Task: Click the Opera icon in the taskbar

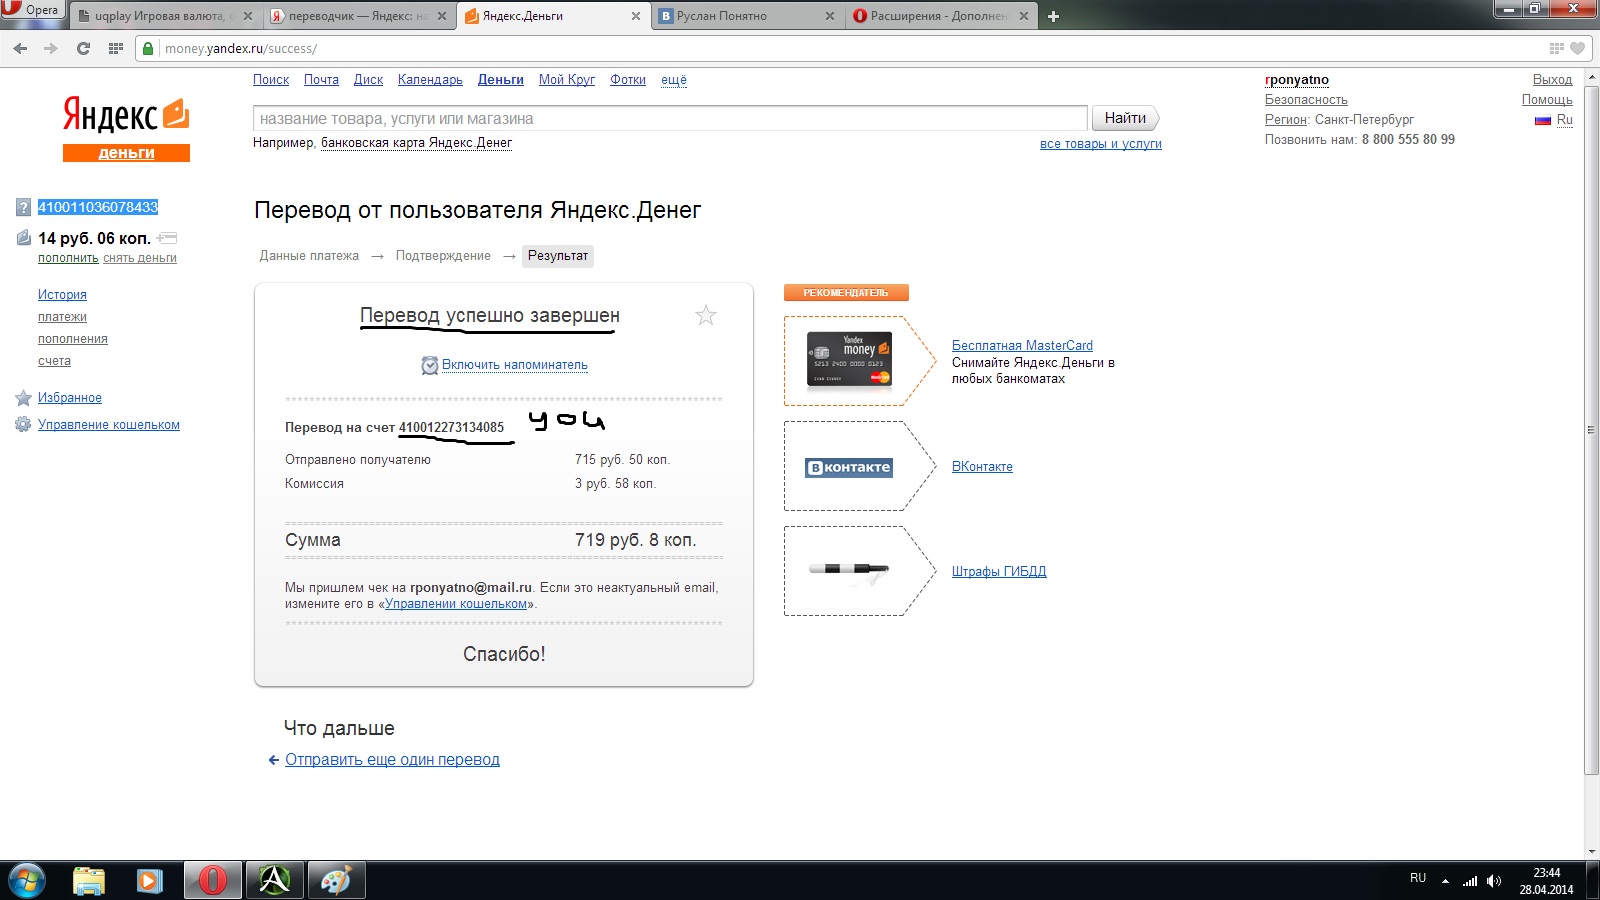Action: point(212,880)
